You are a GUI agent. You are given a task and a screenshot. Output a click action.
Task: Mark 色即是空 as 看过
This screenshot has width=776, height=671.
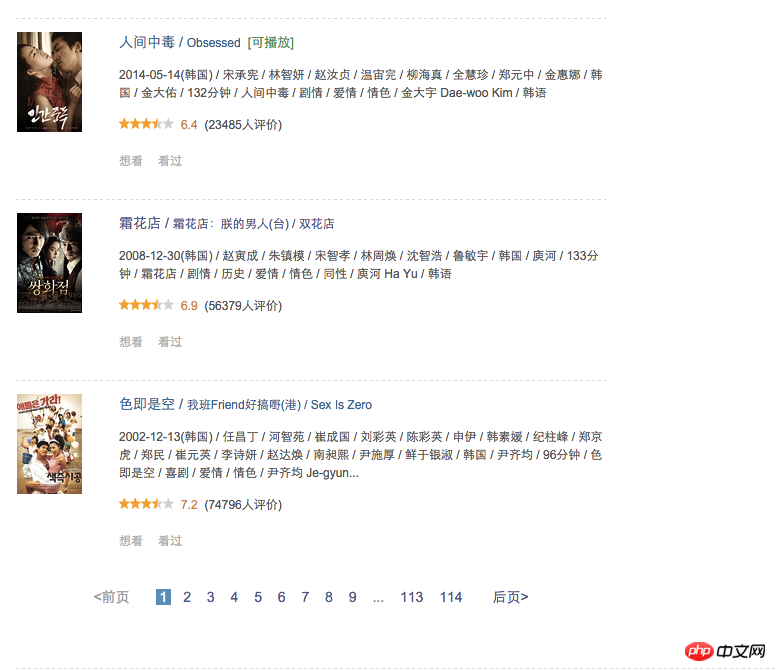pyautogui.click(x=170, y=541)
